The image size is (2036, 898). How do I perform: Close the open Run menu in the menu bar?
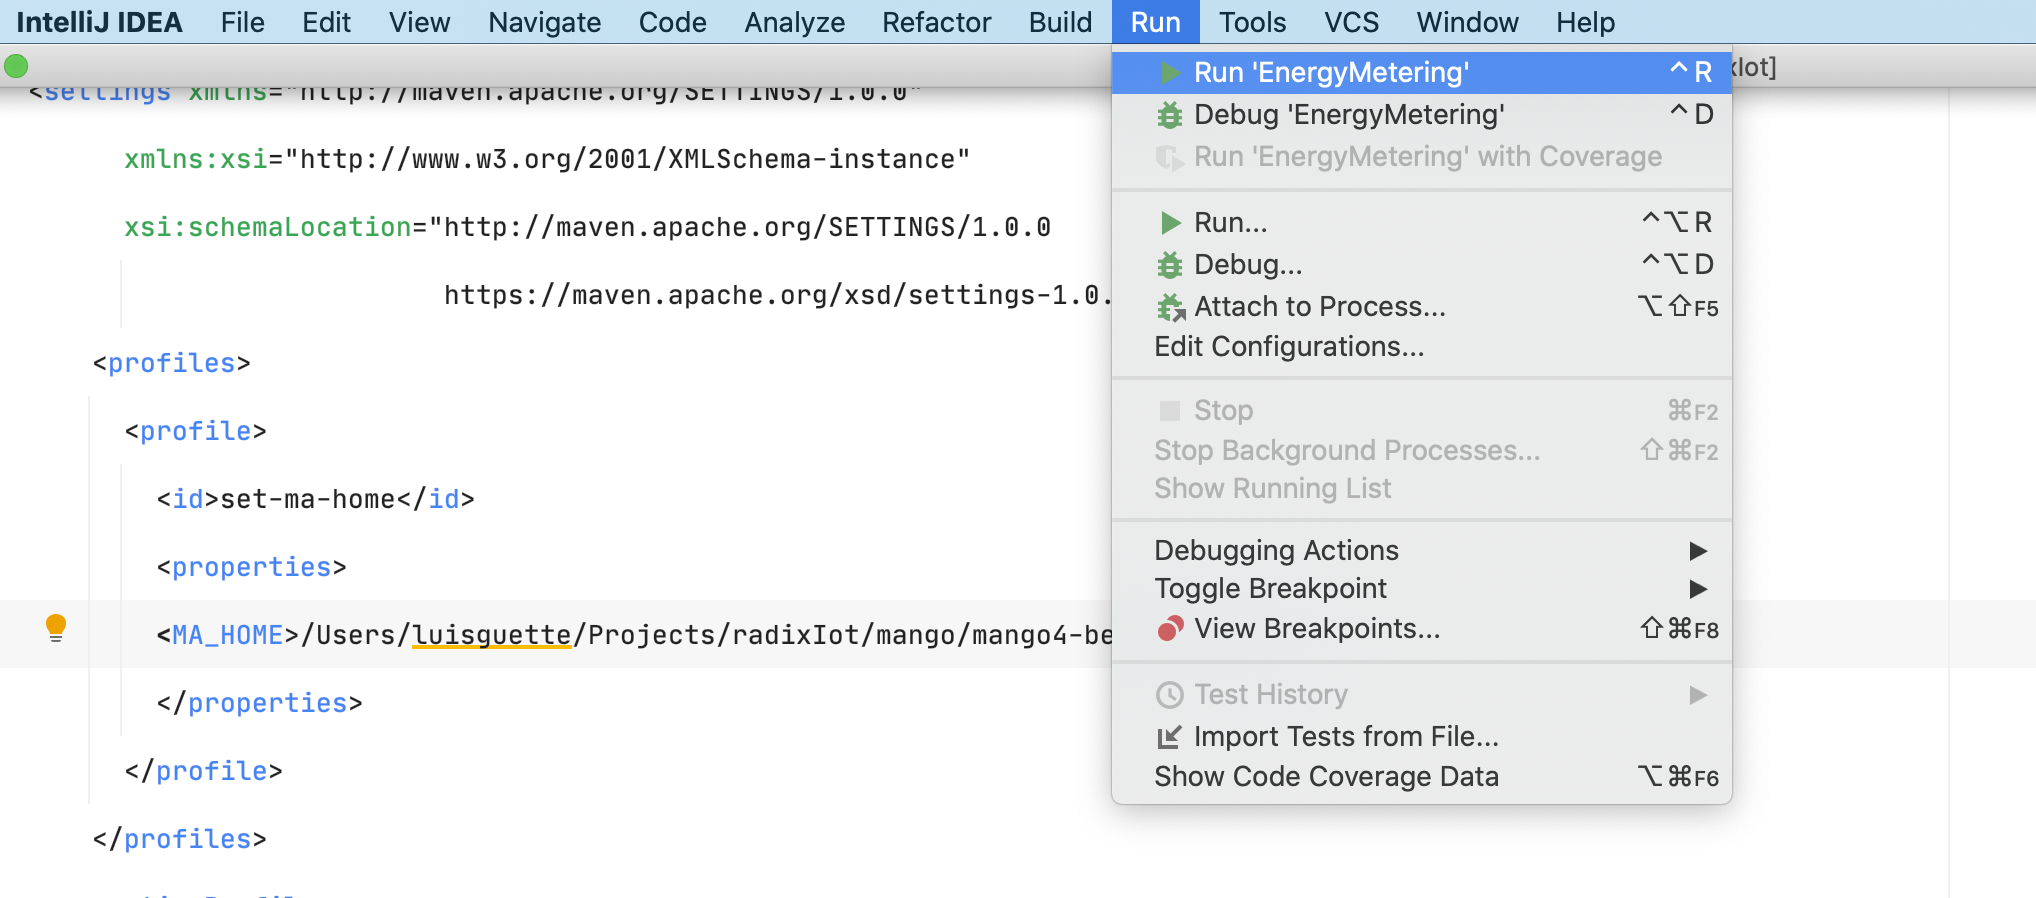coord(1156,22)
